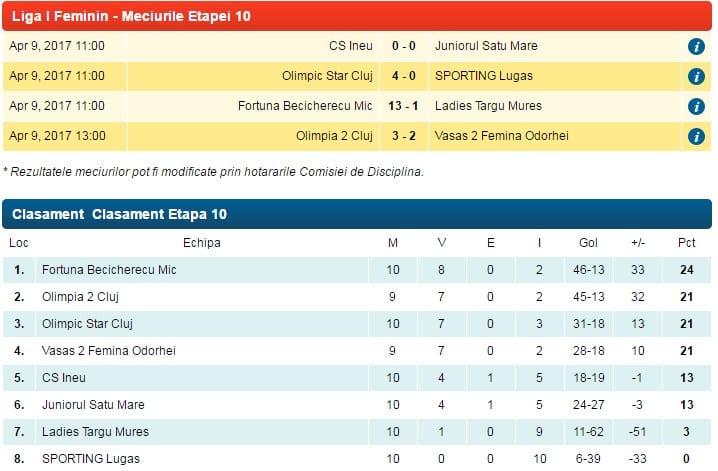Select Vasas 2 Femina Odorhei fixture team
The image size is (718, 471).
pos(501,135)
